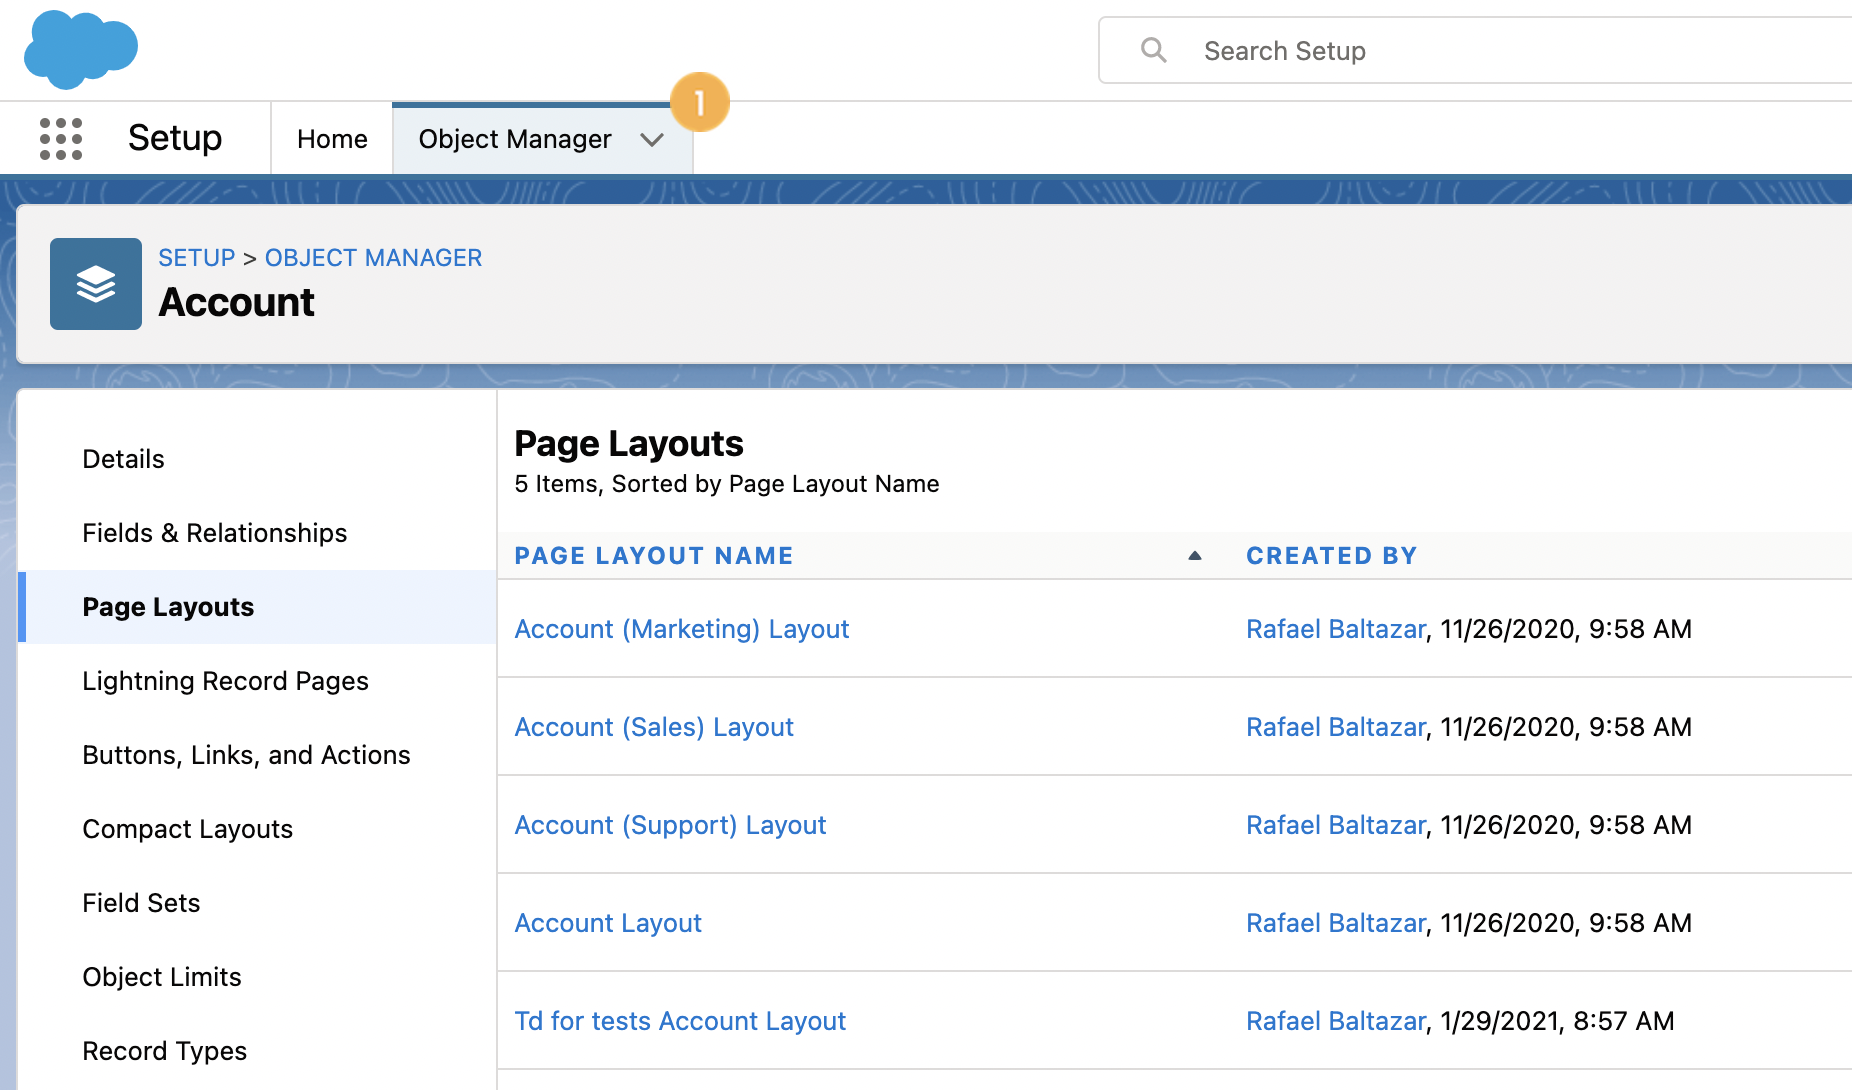Click '5 Items, Sorted by Page Layout Name' text
The width and height of the screenshot is (1852, 1090).
[x=727, y=484]
